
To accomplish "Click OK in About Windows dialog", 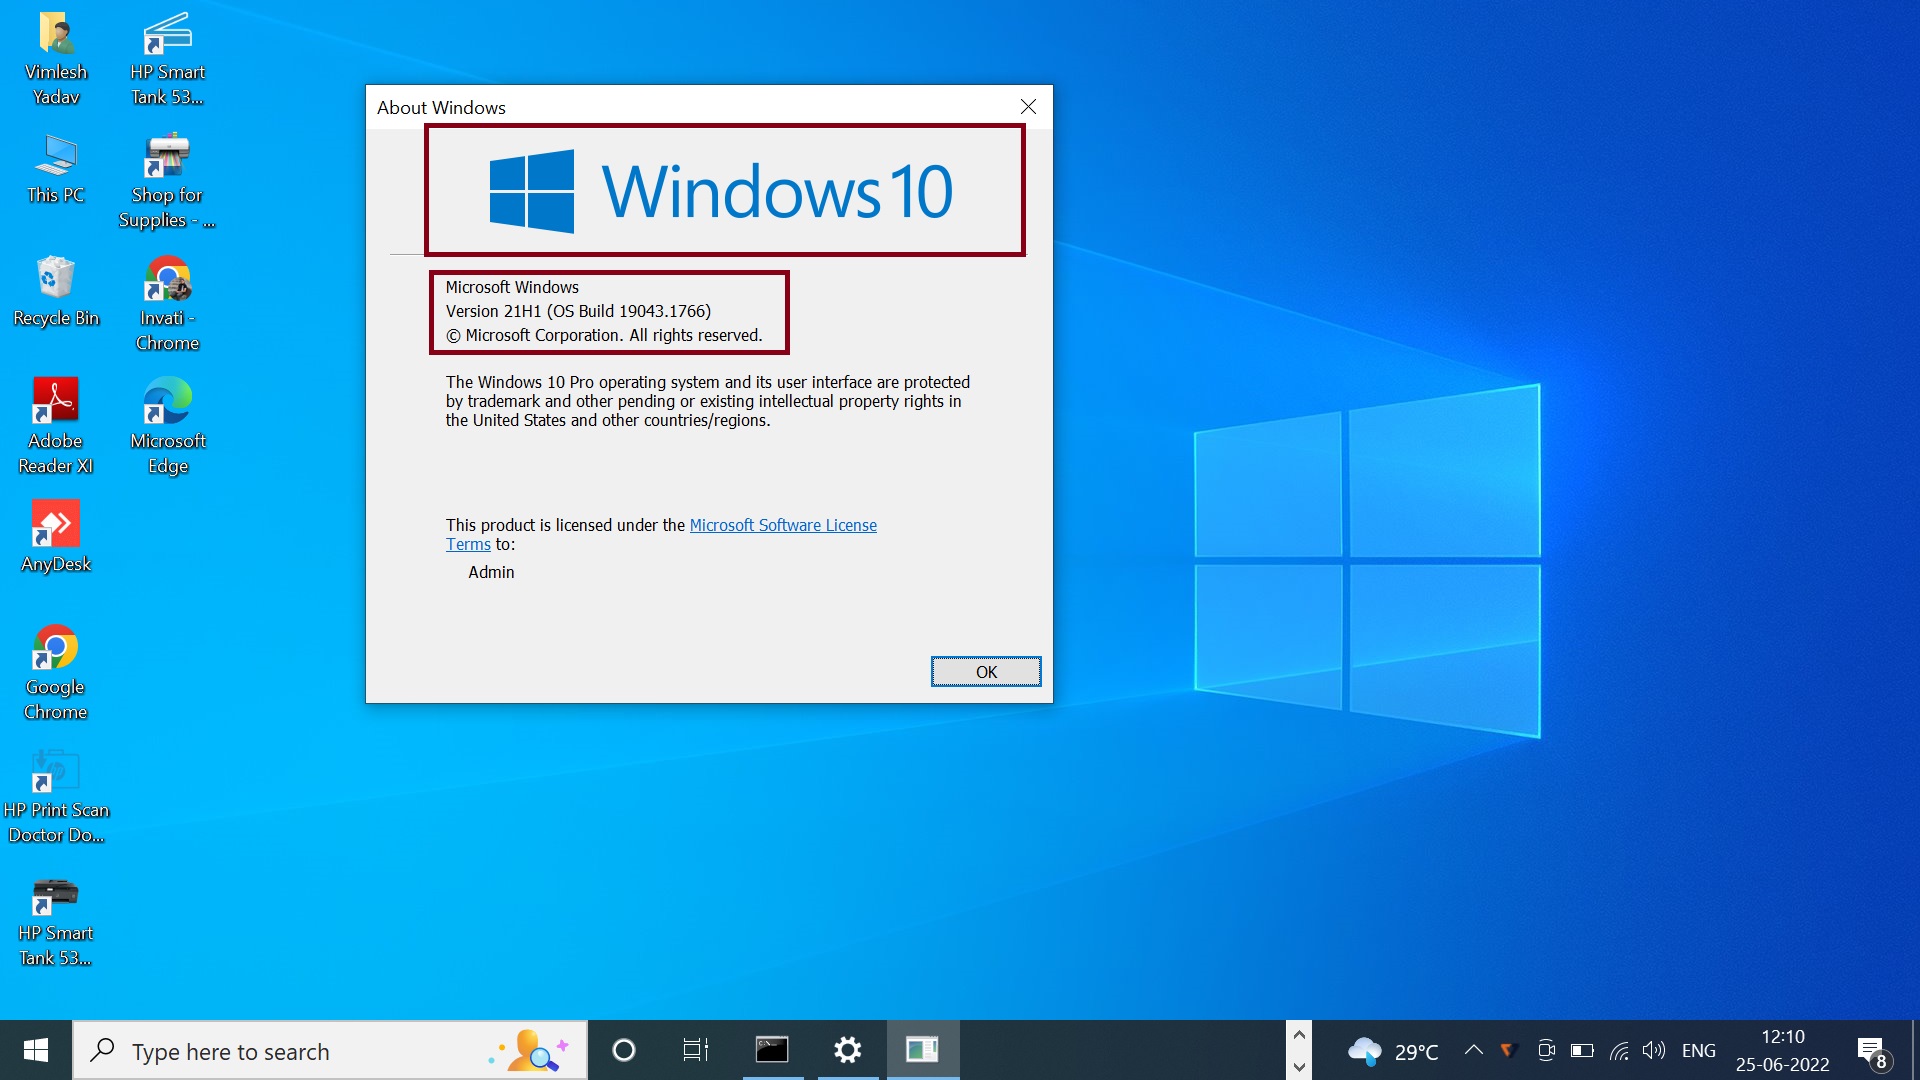I will (985, 672).
